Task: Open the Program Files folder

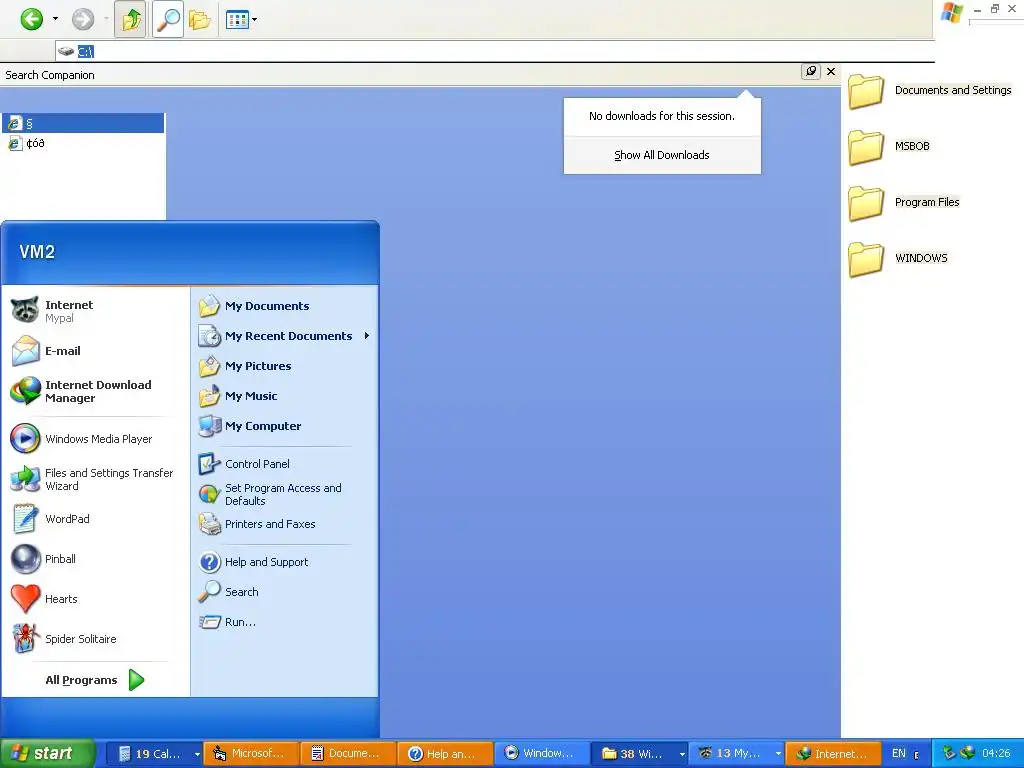Action: (x=904, y=202)
